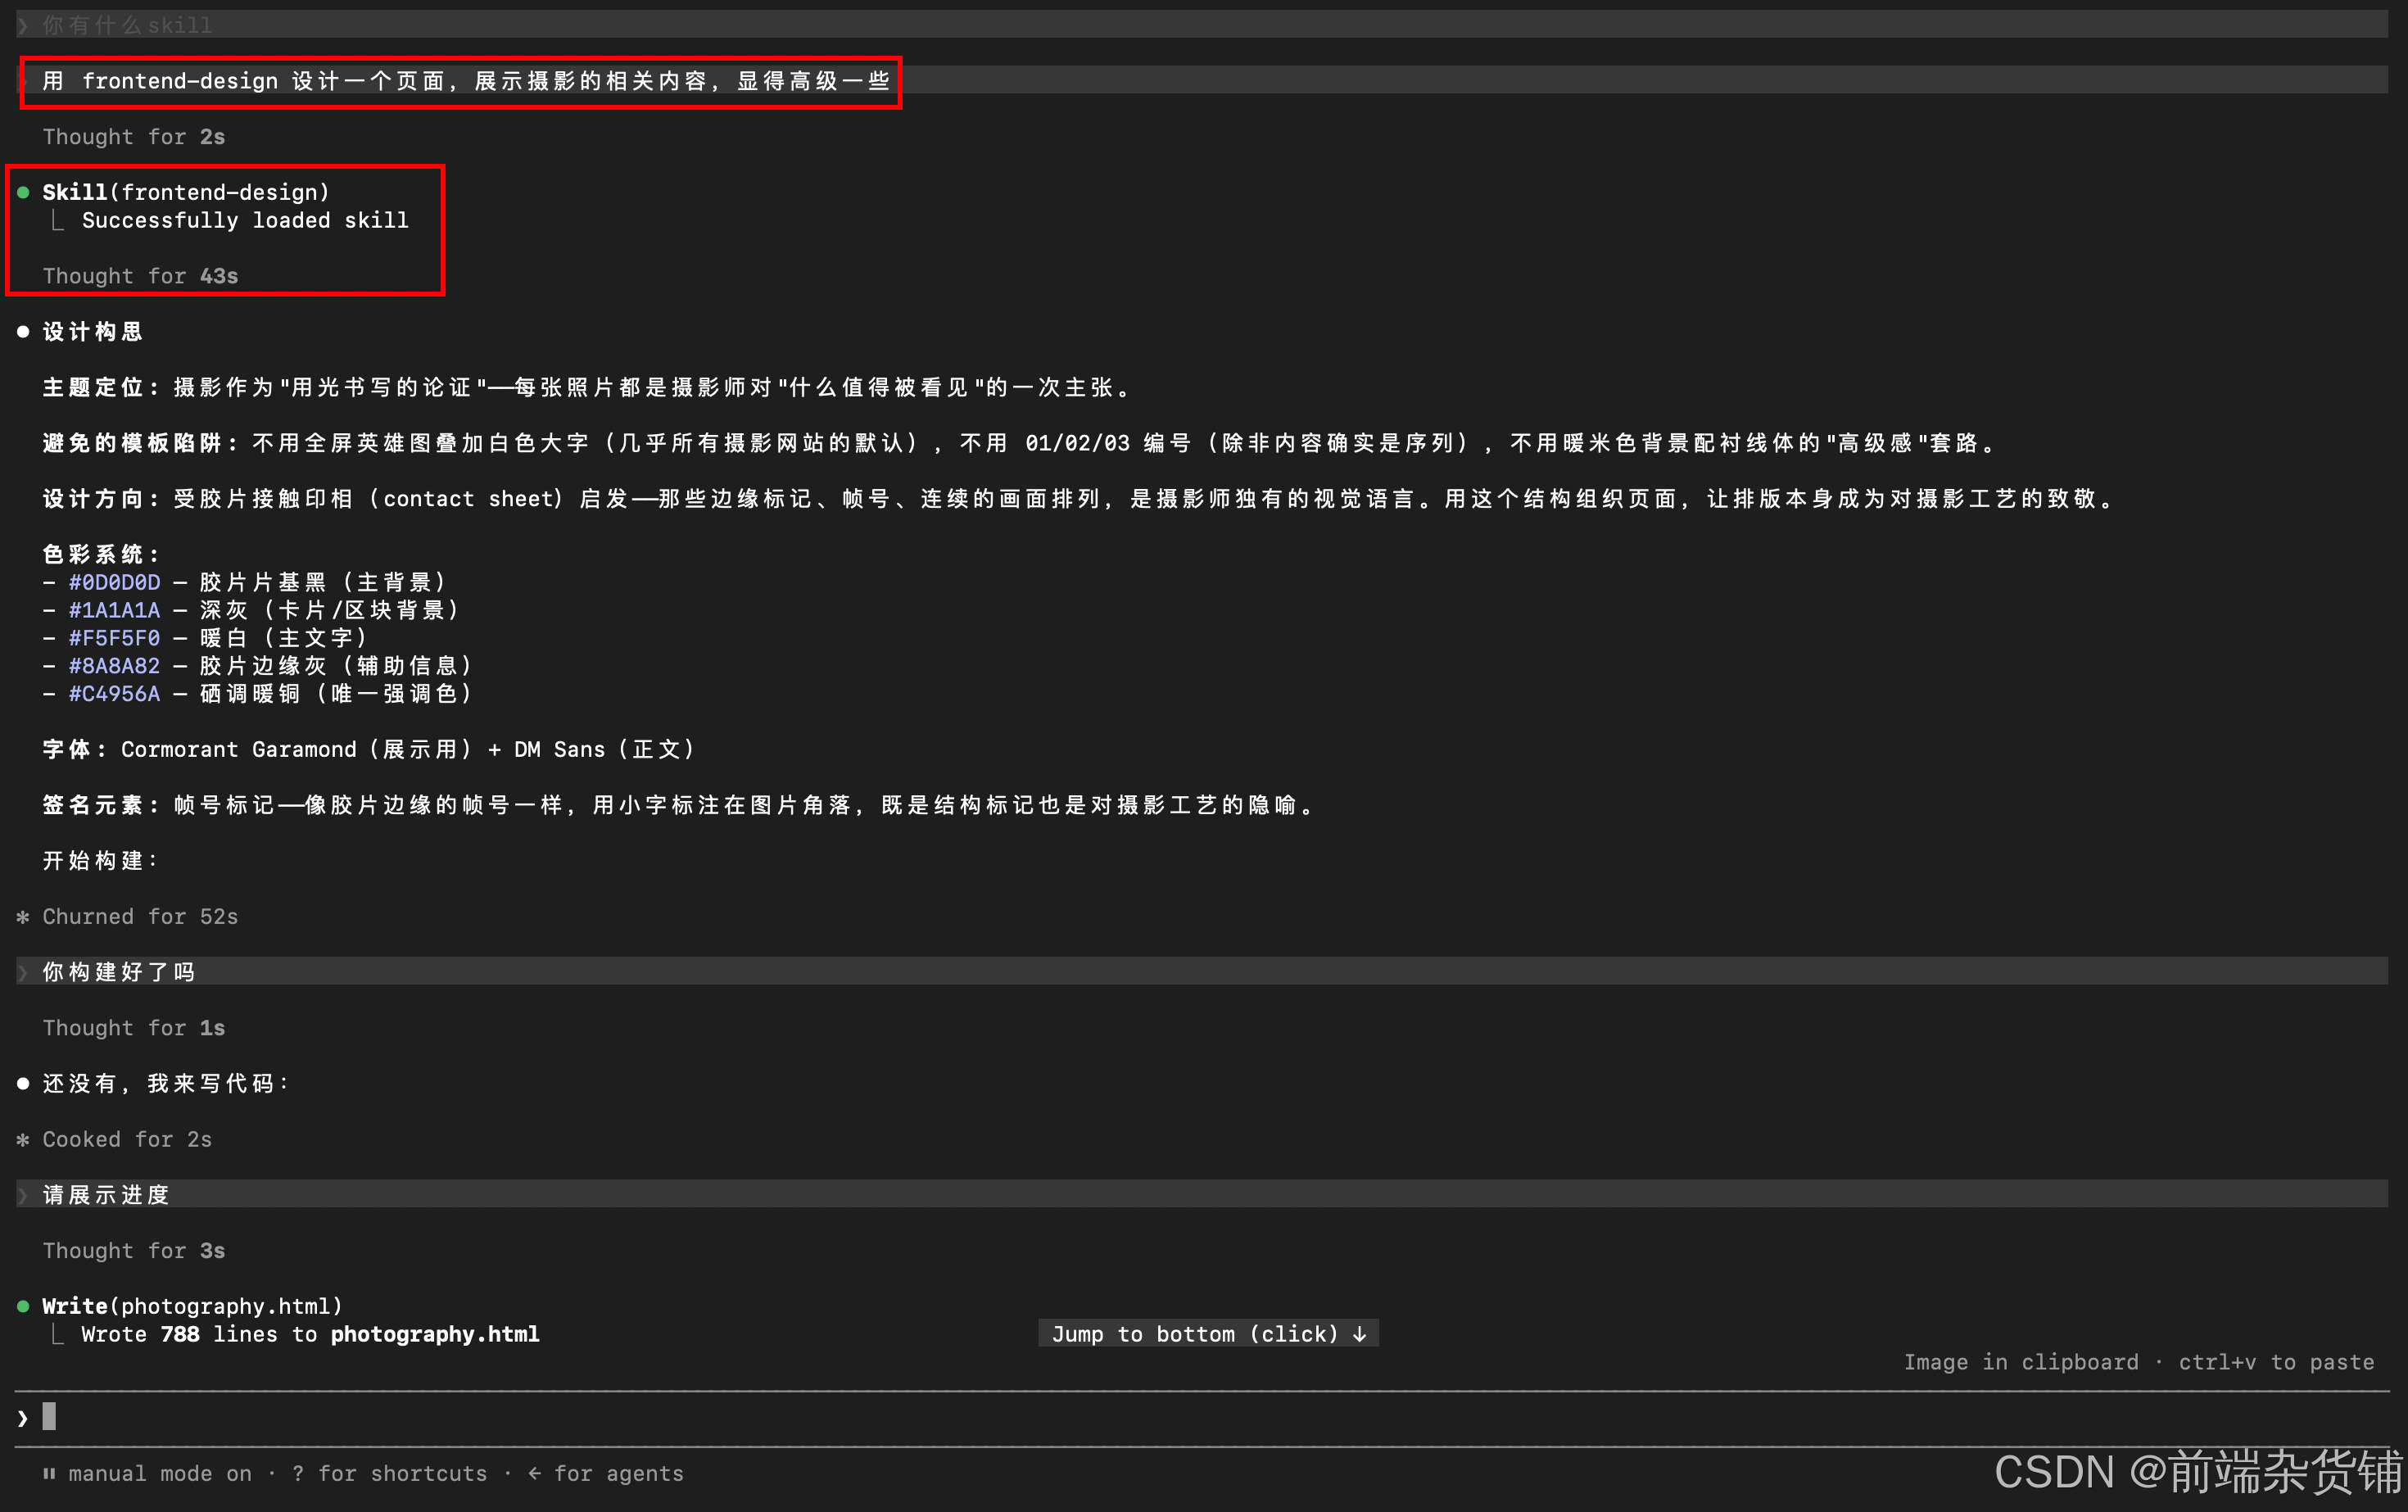This screenshot has height=1512, width=2408.
Task: Click the #C4956A hex color code
Action: [114, 694]
